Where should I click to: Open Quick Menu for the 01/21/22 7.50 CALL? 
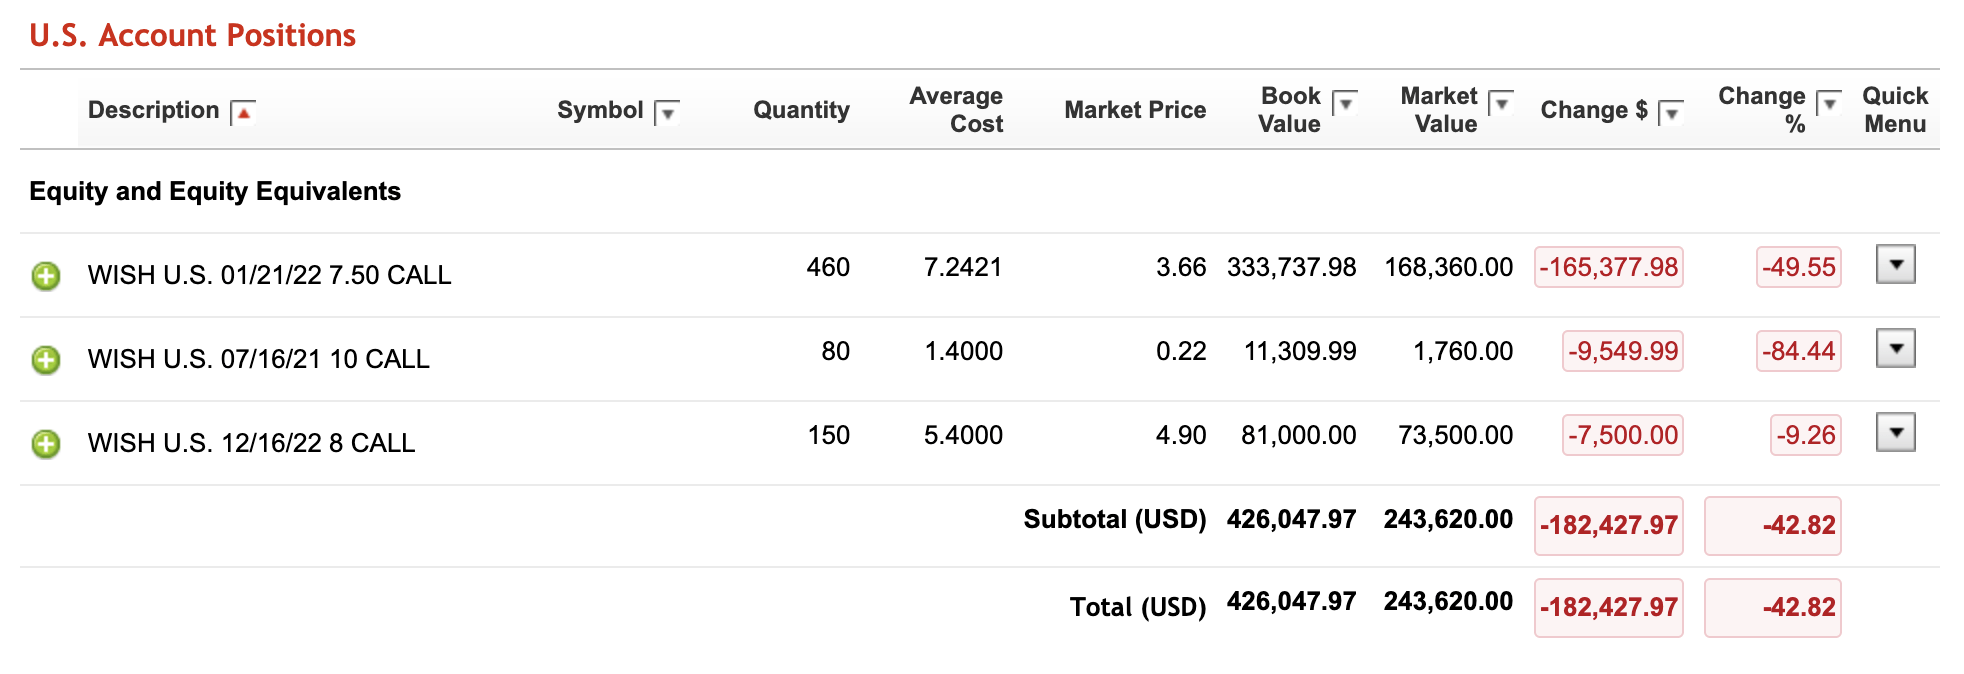pyautogui.click(x=1895, y=265)
